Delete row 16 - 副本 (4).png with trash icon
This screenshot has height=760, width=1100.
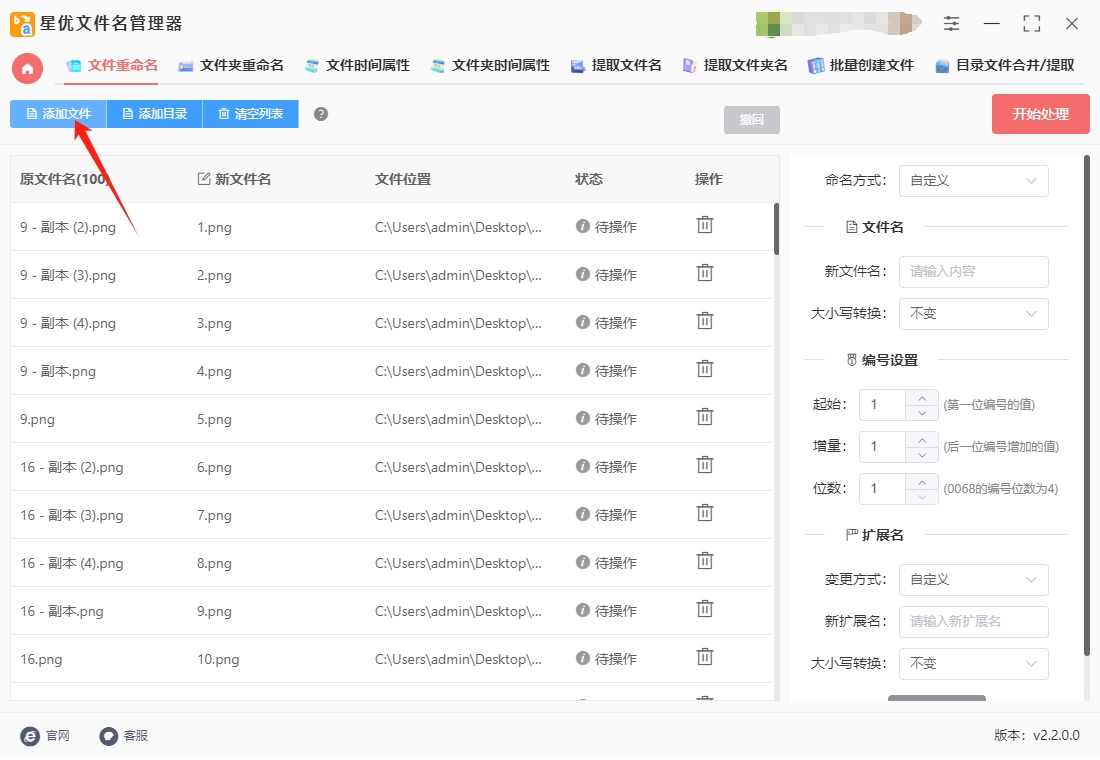click(x=704, y=561)
